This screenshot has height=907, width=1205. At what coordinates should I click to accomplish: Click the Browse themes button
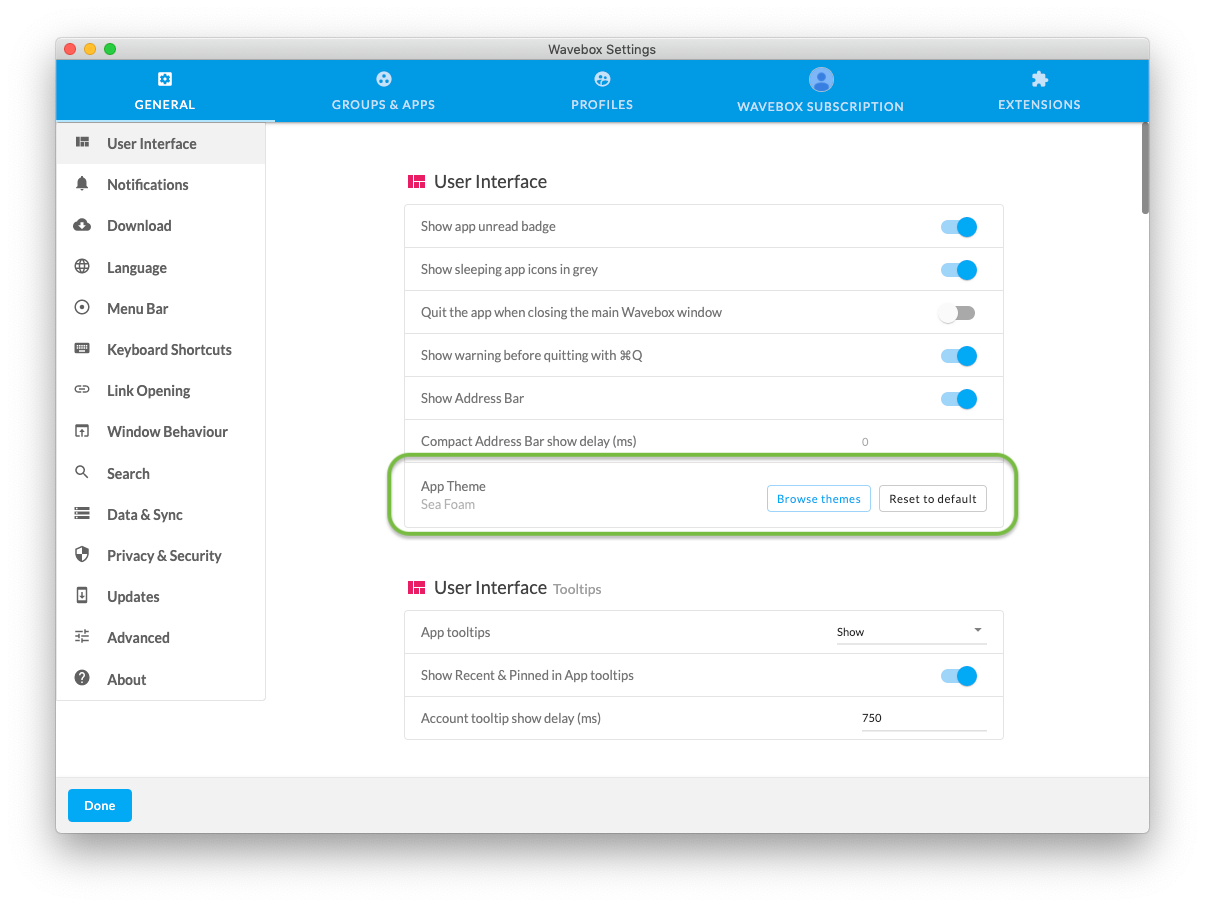point(819,499)
